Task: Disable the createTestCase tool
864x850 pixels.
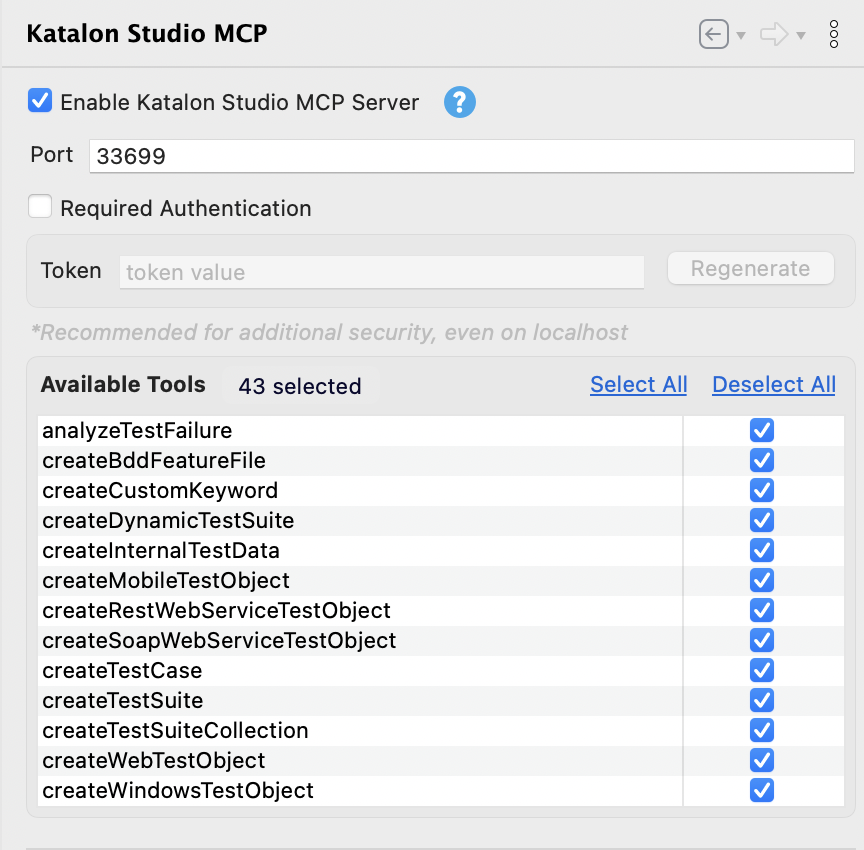Action: point(762,670)
